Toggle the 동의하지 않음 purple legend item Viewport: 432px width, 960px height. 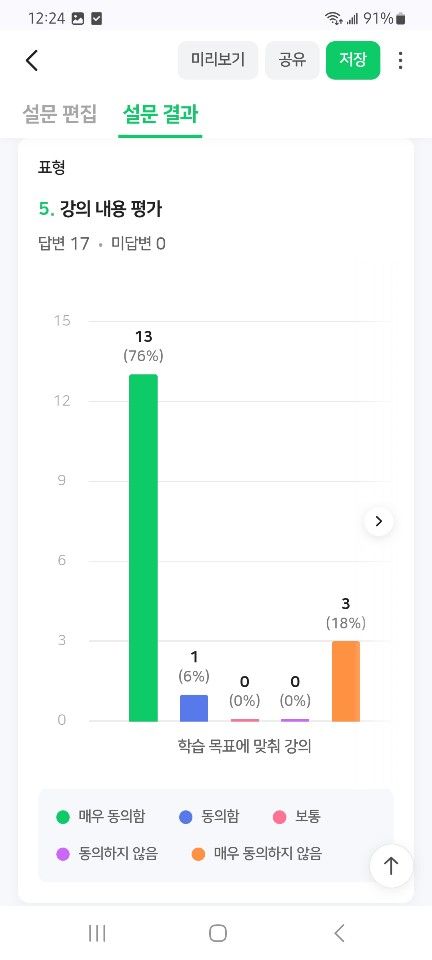point(107,853)
